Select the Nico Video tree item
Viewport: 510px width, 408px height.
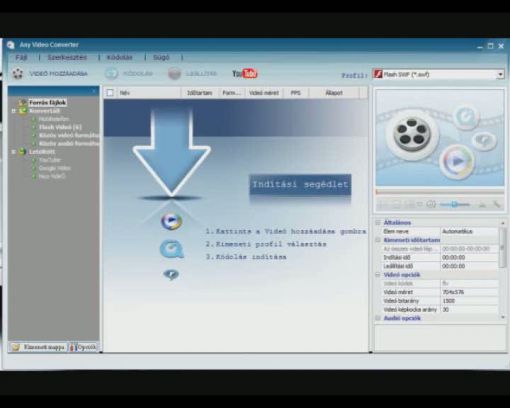(x=52, y=176)
